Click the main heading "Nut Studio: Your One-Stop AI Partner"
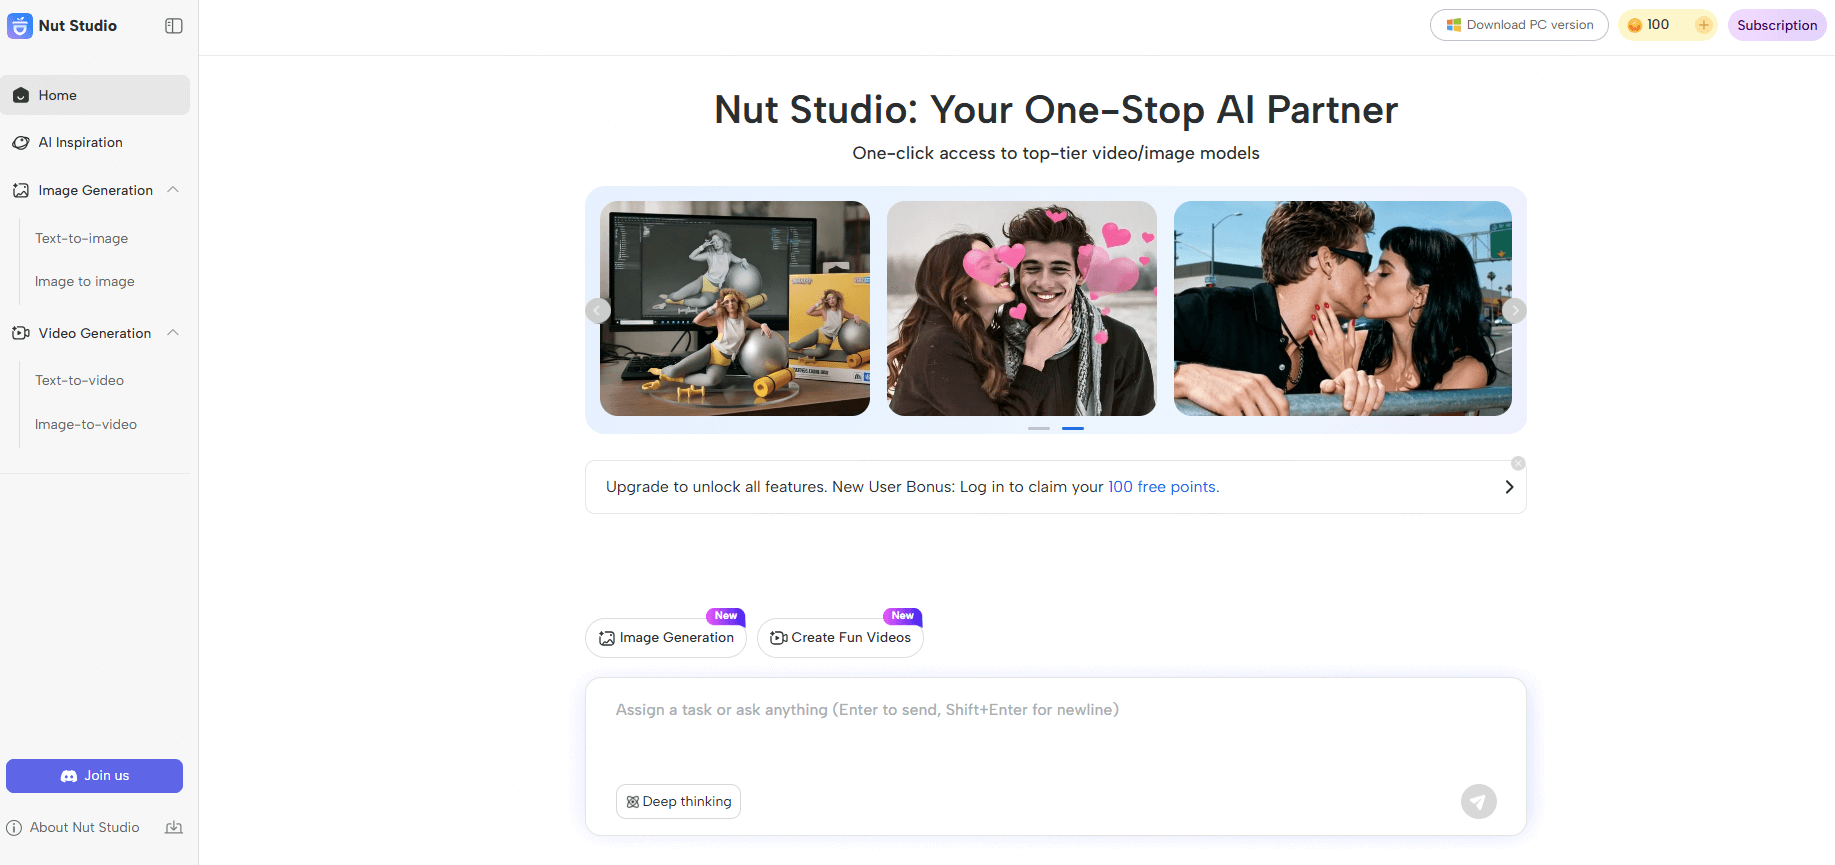This screenshot has height=865, width=1835. (1056, 110)
